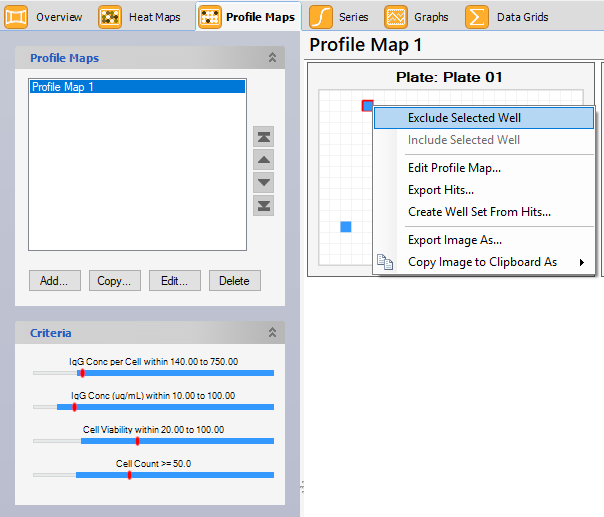Move profile map to bottom of list
Image resolution: width=604 pixels, height=517 pixels.
(x=263, y=205)
